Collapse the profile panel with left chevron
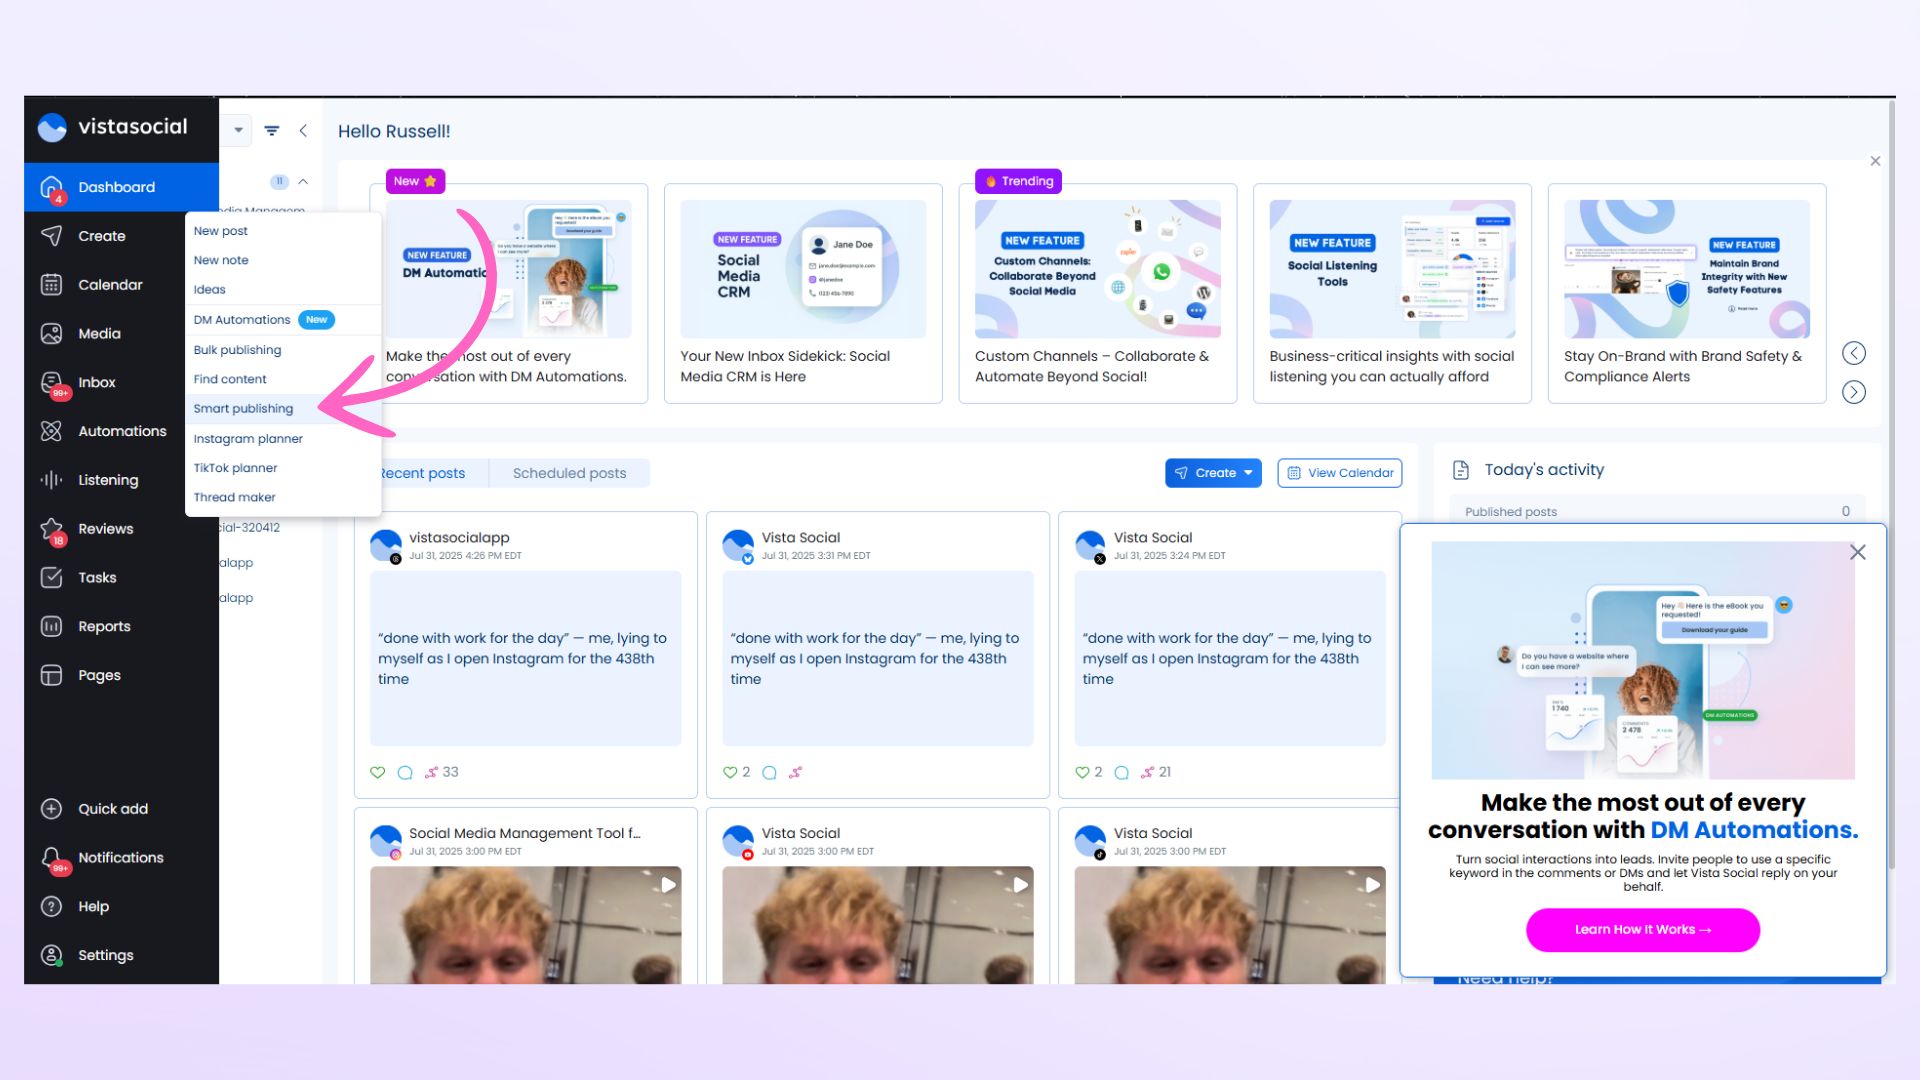1920x1080 pixels. click(x=303, y=131)
